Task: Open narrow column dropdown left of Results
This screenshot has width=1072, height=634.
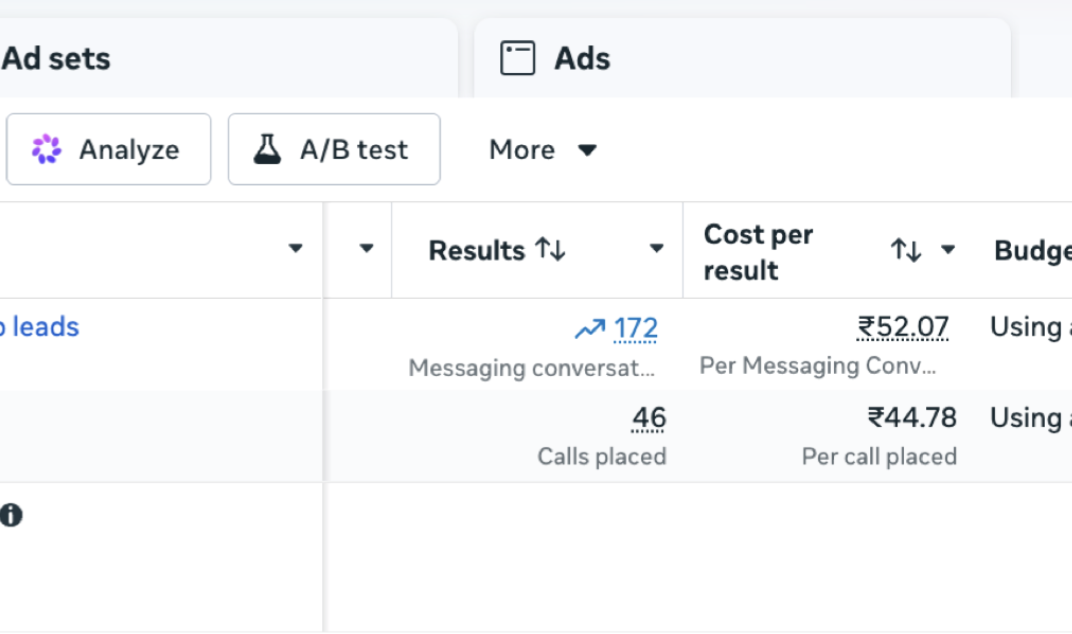Action: 366,248
